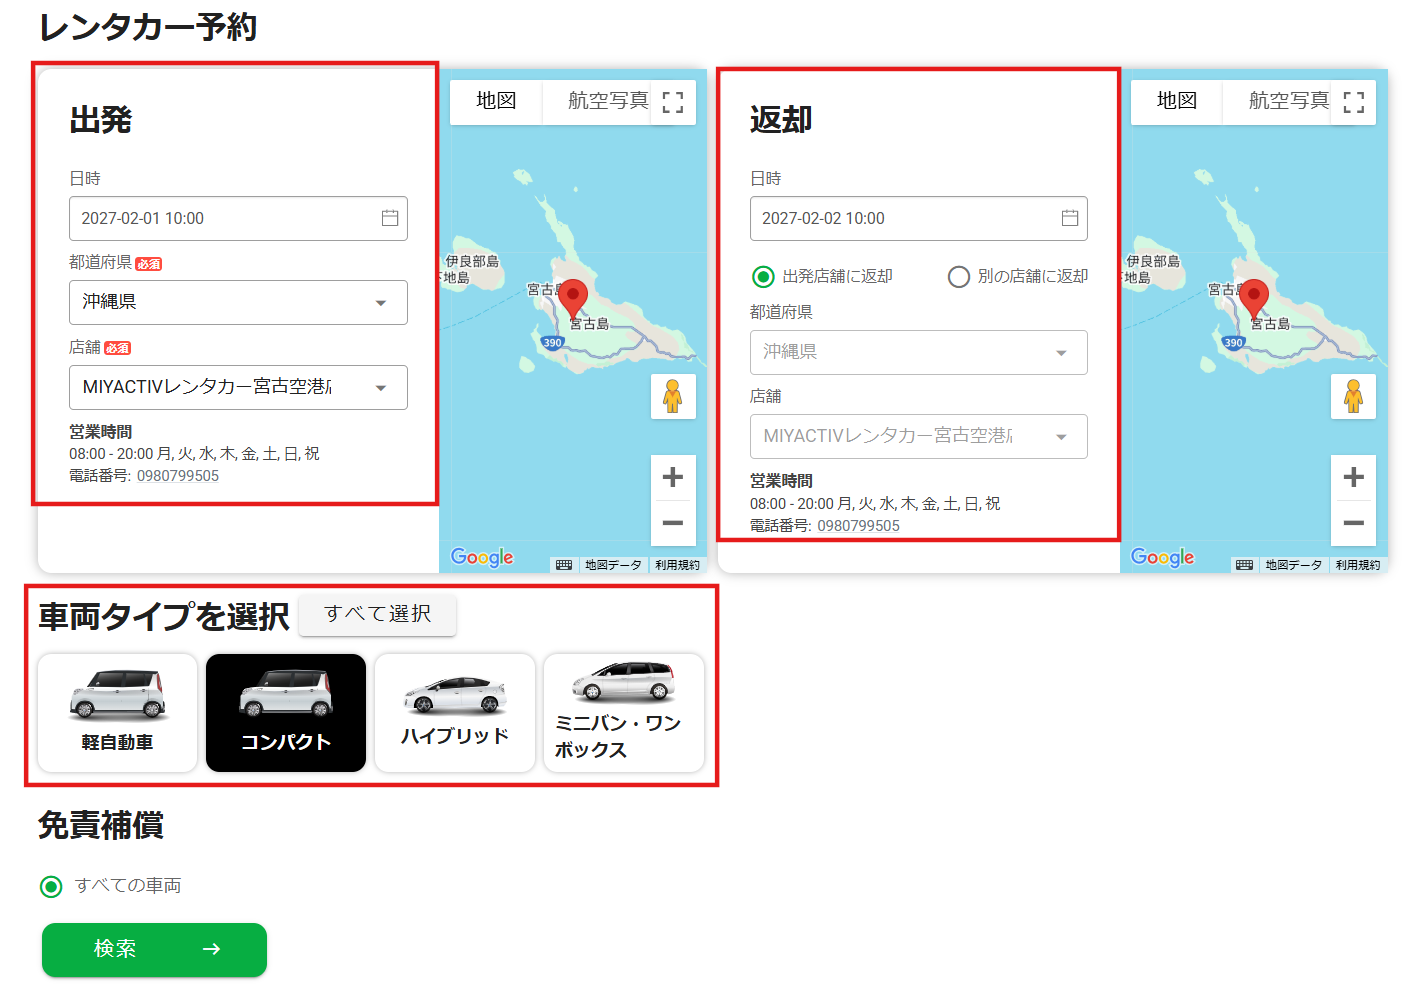Select the すべての車両 coverage radio button

click(51, 887)
